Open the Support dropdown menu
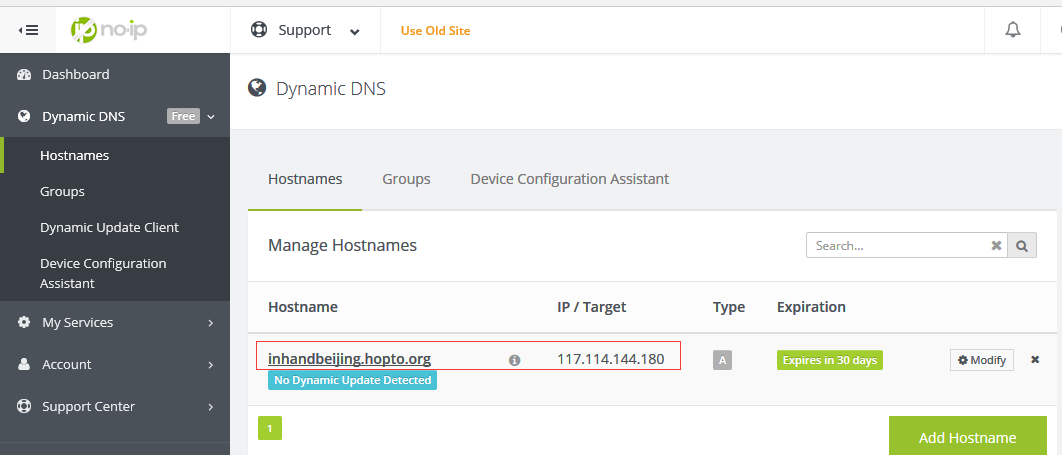Viewport: 1062px width, 455px height. coord(305,30)
